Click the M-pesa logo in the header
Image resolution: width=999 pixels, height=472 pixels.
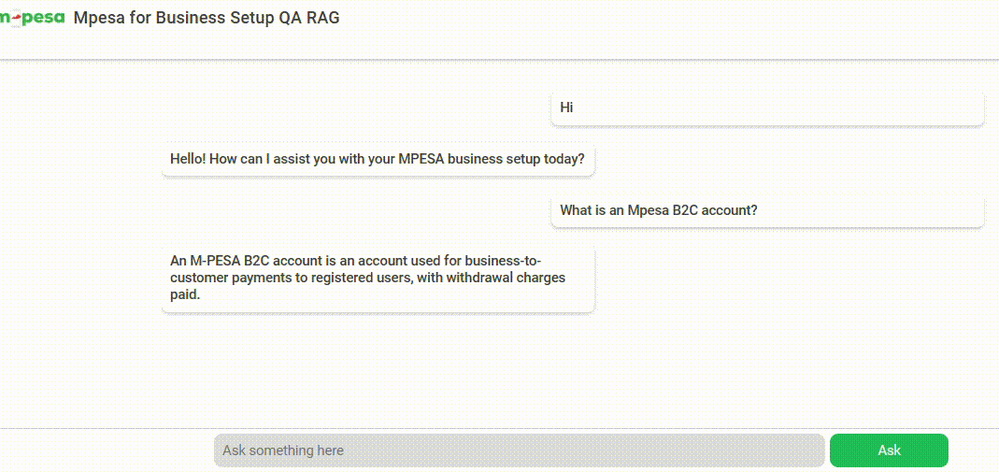[x=32, y=18]
